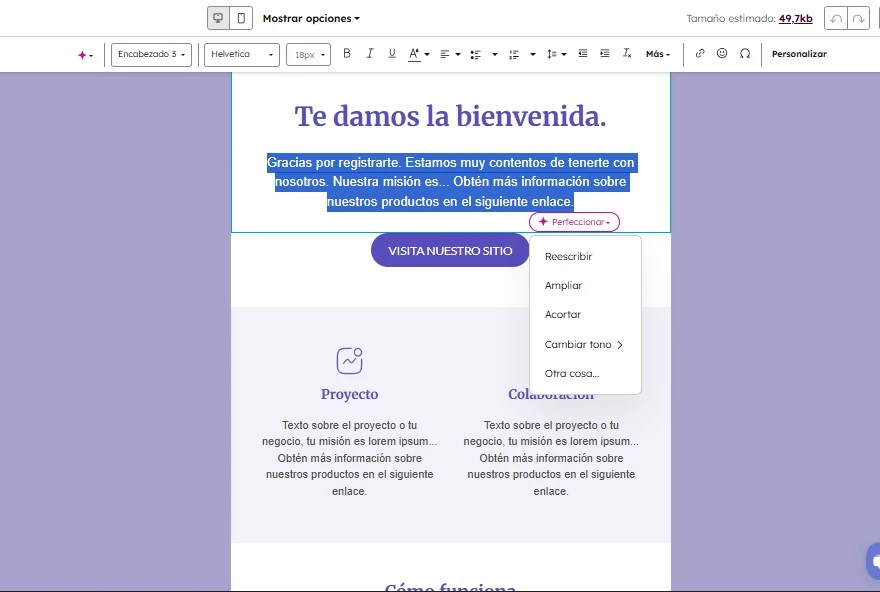Open the font color tool

(414, 54)
